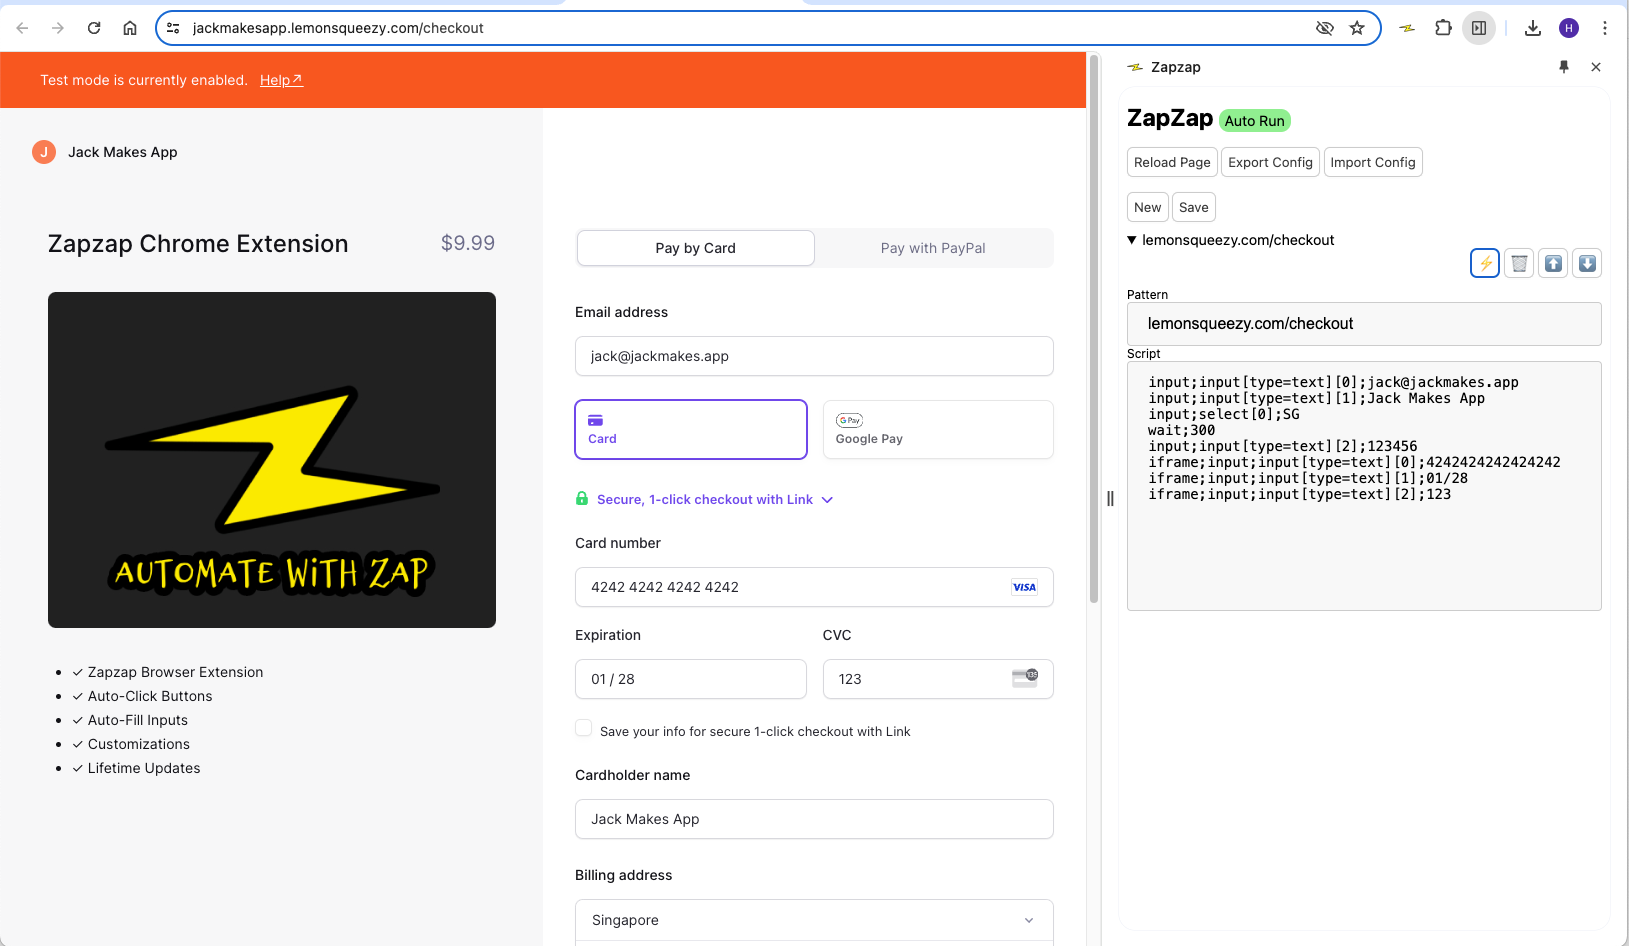
Task: Click the Billing address label
Action: (624, 875)
